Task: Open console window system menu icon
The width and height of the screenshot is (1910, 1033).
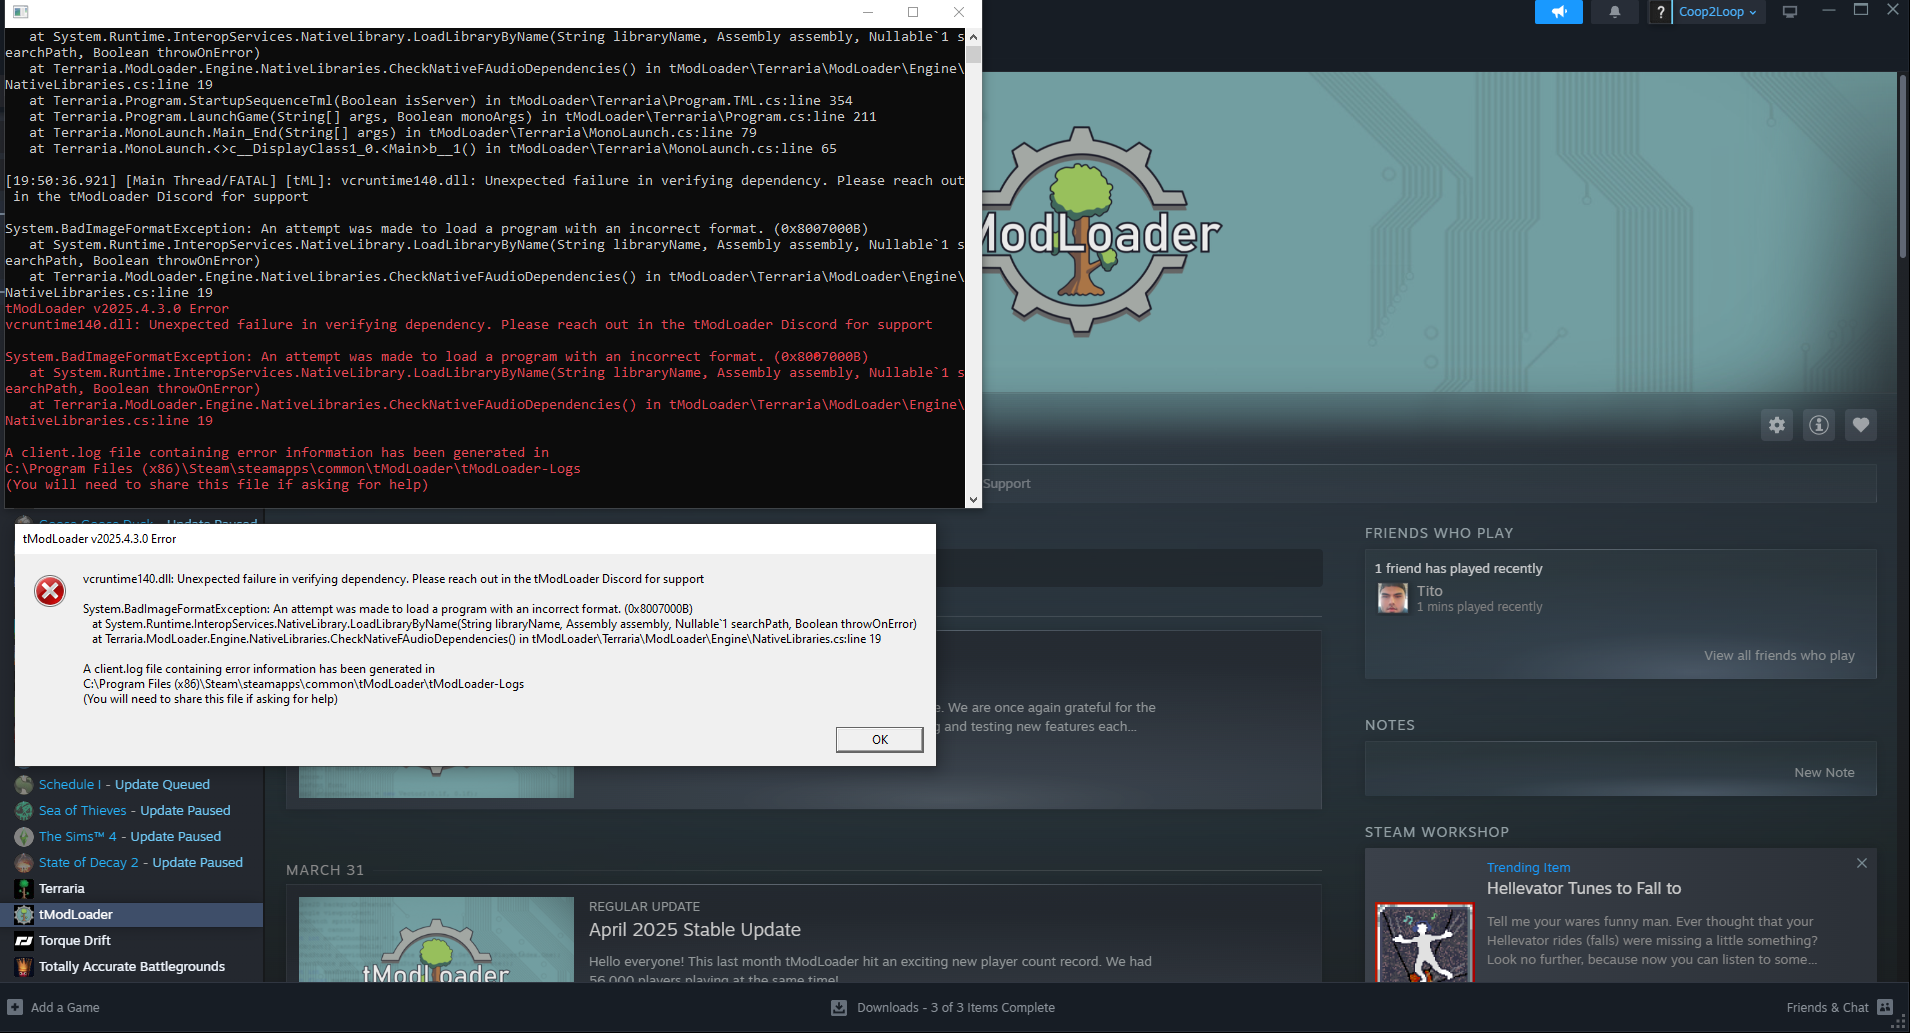Action: 20,12
